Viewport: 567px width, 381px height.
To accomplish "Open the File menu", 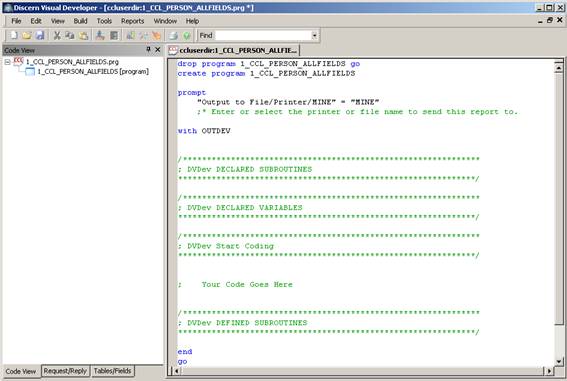I will point(16,21).
